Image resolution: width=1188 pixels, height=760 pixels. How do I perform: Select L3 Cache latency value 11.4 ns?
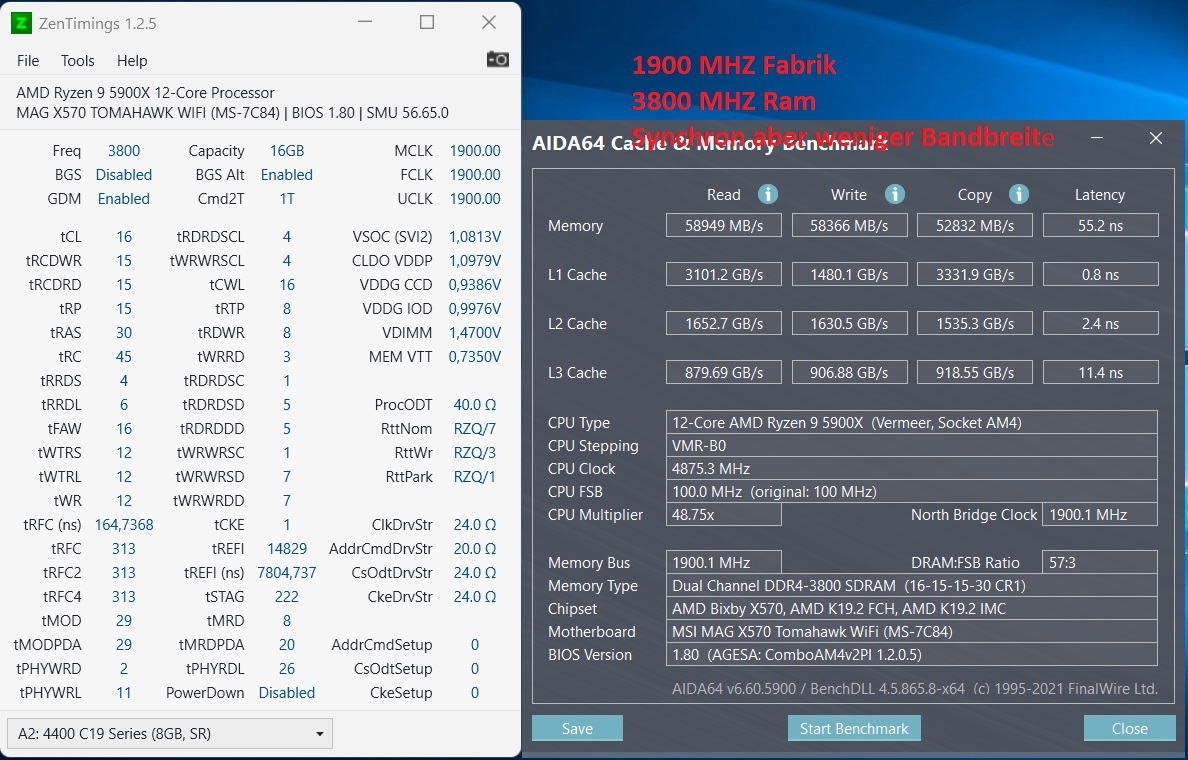1100,372
